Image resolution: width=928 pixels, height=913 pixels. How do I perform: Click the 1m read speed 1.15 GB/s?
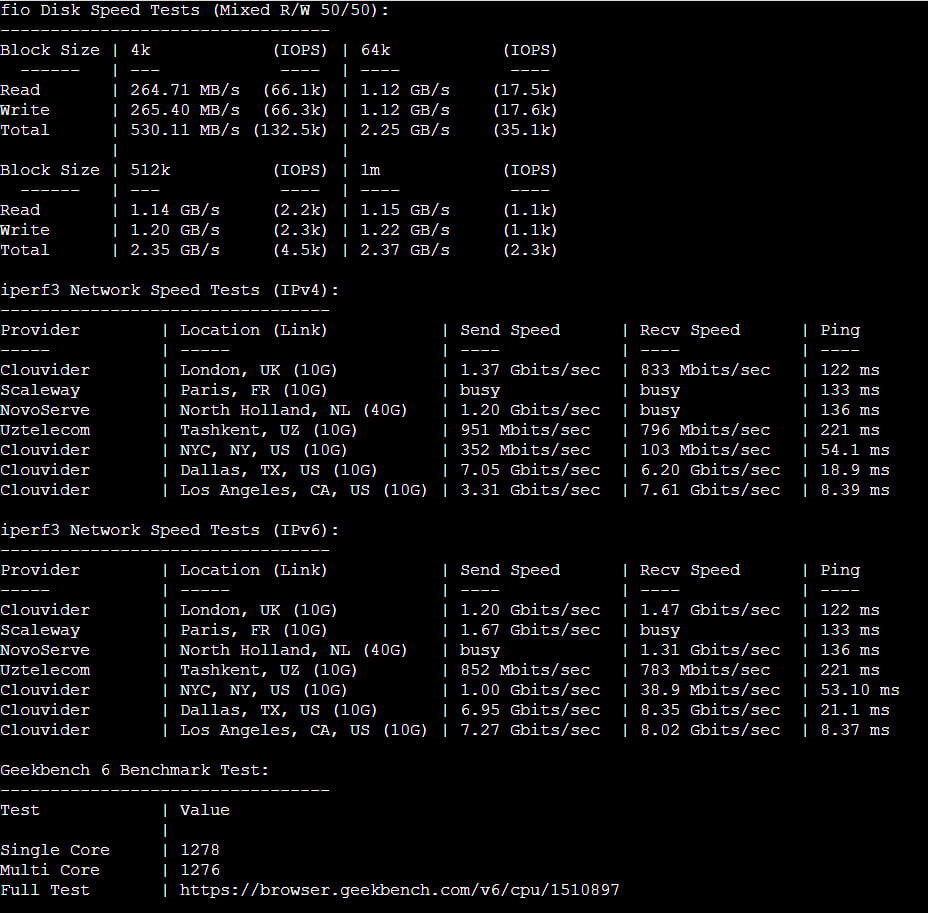[405, 210]
